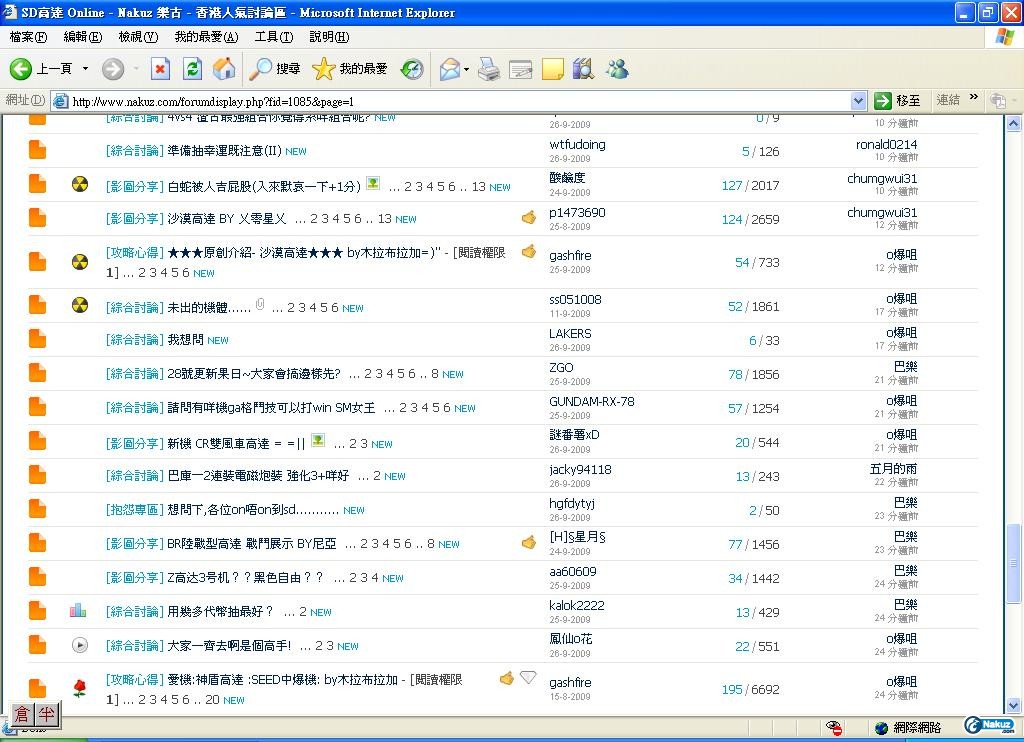
Task: Click the yellow note Discuss icon
Action: [x=552, y=69]
